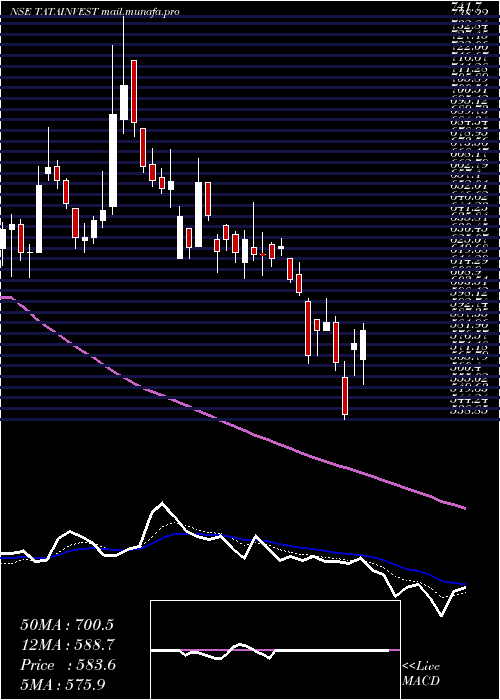Click the right end of the purple 50MA line
500x700 pixels.
[464, 508]
